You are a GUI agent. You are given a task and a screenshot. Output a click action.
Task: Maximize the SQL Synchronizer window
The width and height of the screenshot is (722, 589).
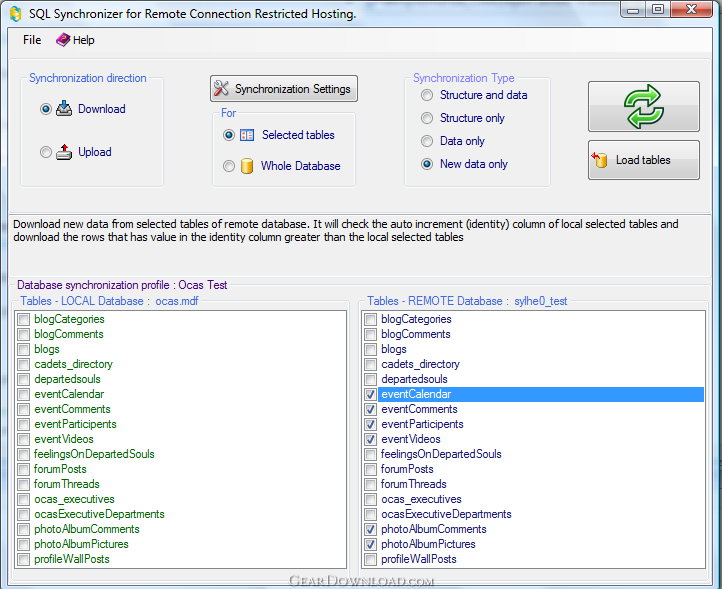pos(658,10)
